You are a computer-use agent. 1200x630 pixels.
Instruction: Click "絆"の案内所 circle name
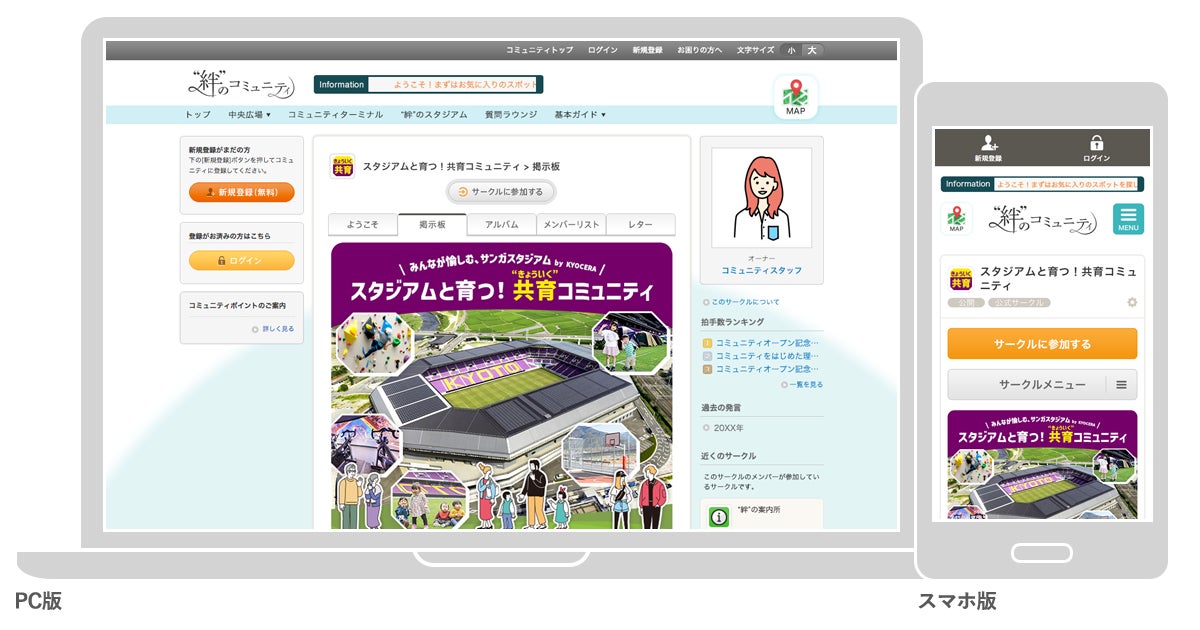(759, 511)
